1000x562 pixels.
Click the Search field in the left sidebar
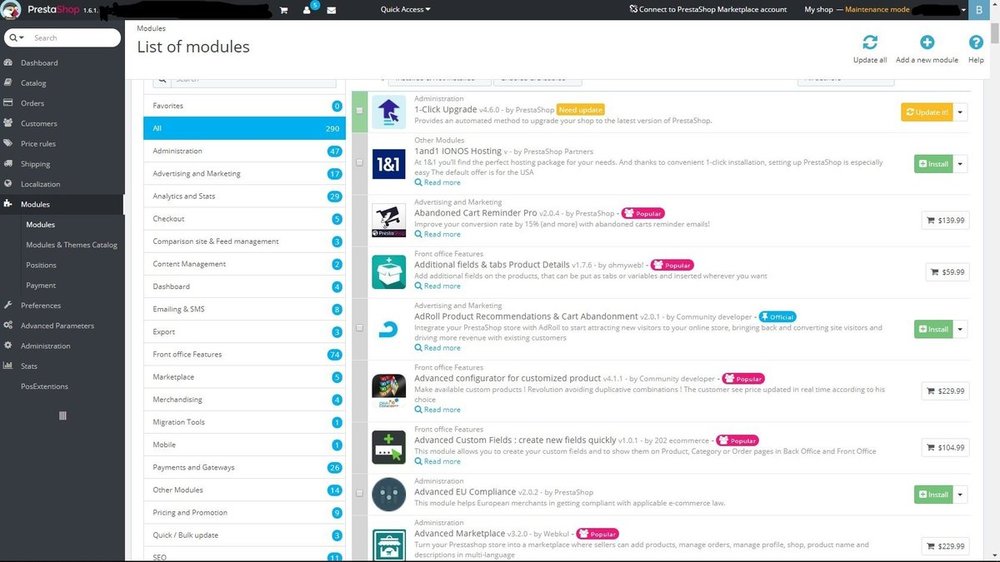70,38
